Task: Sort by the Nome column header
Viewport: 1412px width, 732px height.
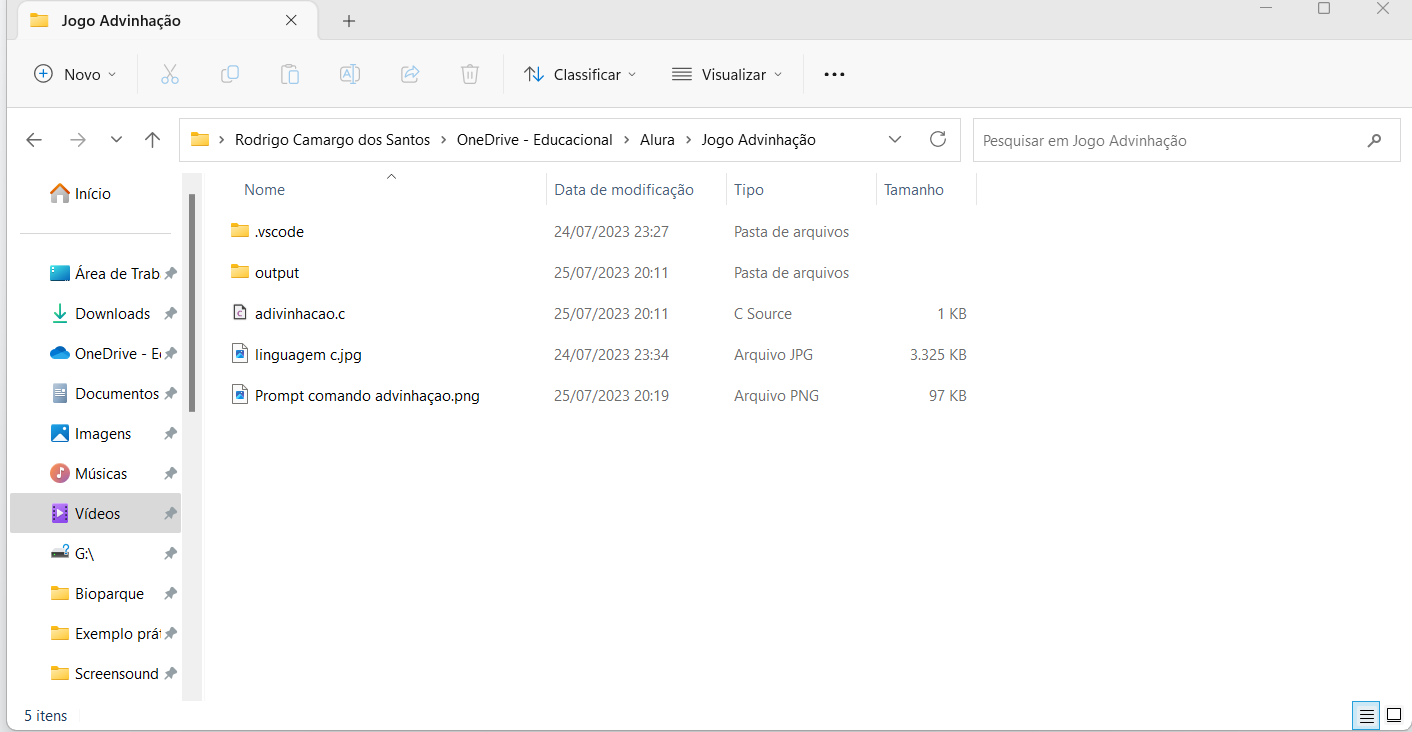Action: pos(264,190)
